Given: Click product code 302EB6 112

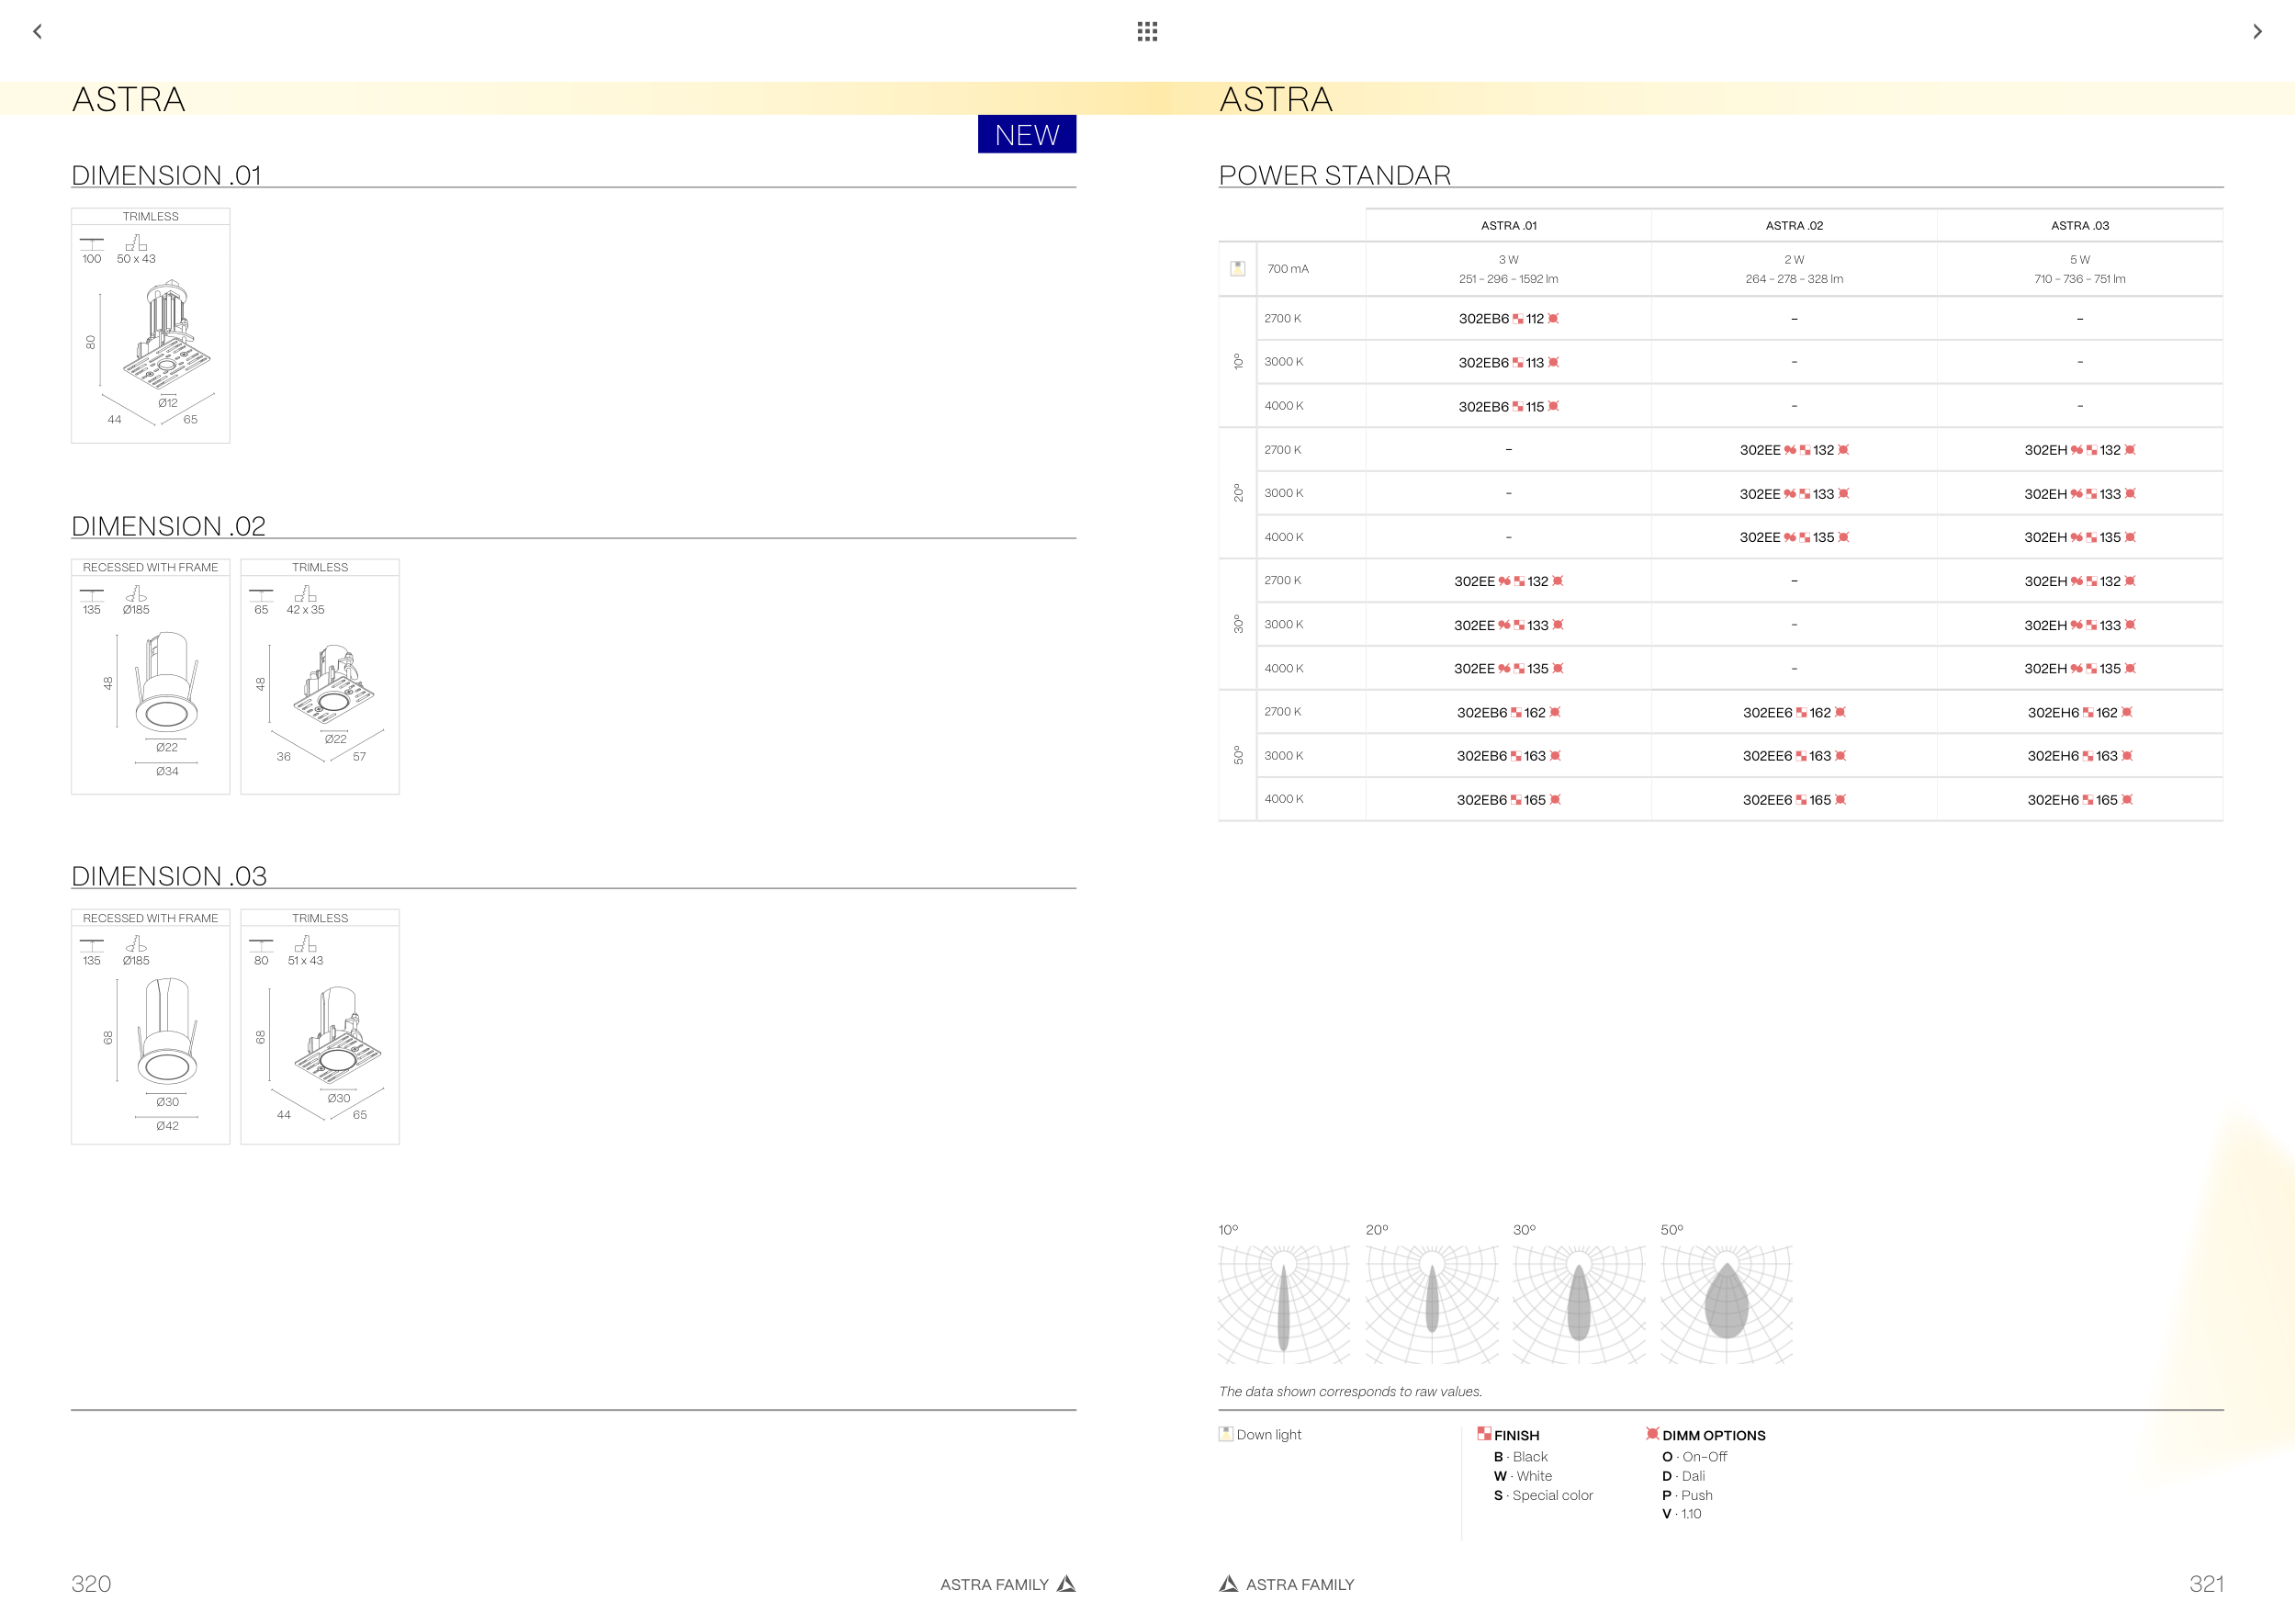Looking at the screenshot, I should (x=1508, y=319).
